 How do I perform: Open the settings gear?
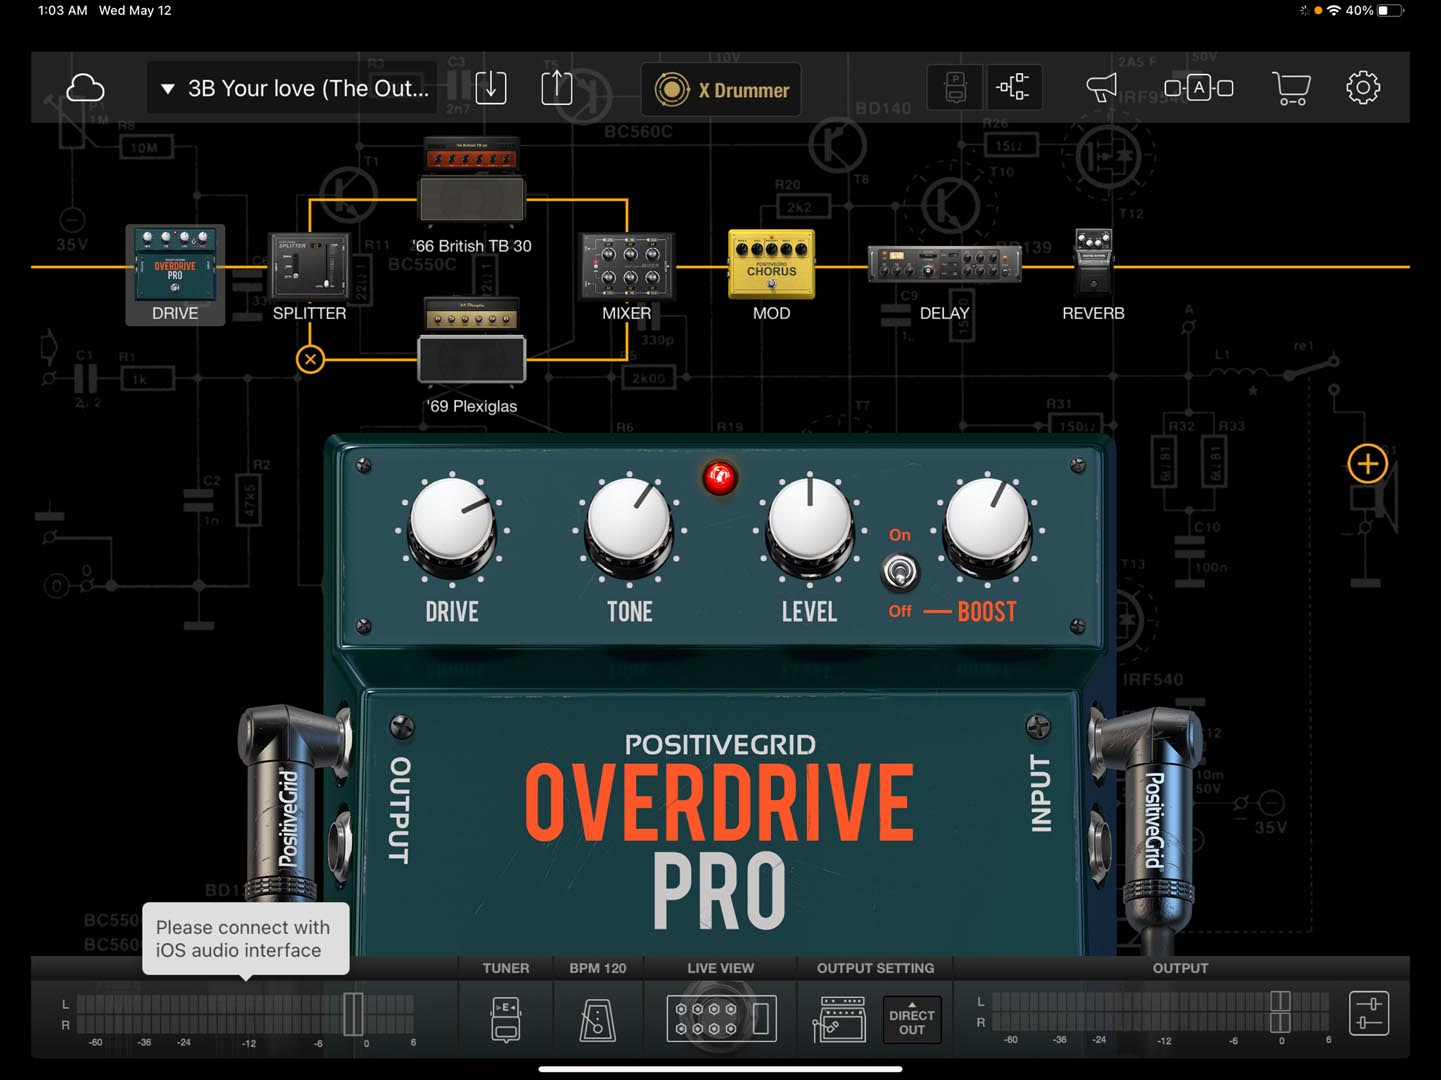click(1363, 88)
